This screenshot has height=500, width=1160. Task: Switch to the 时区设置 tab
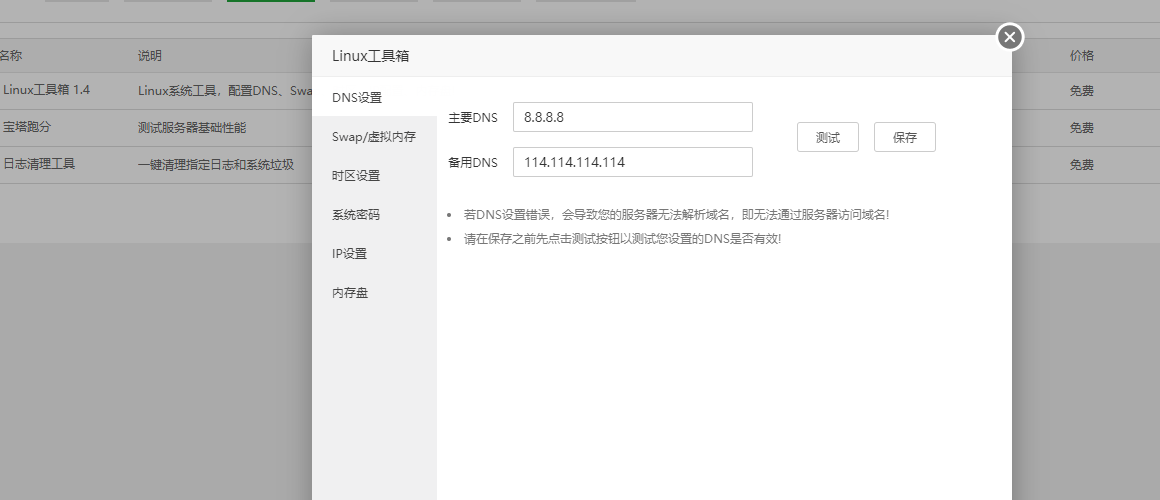pyautogui.click(x=374, y=176)
